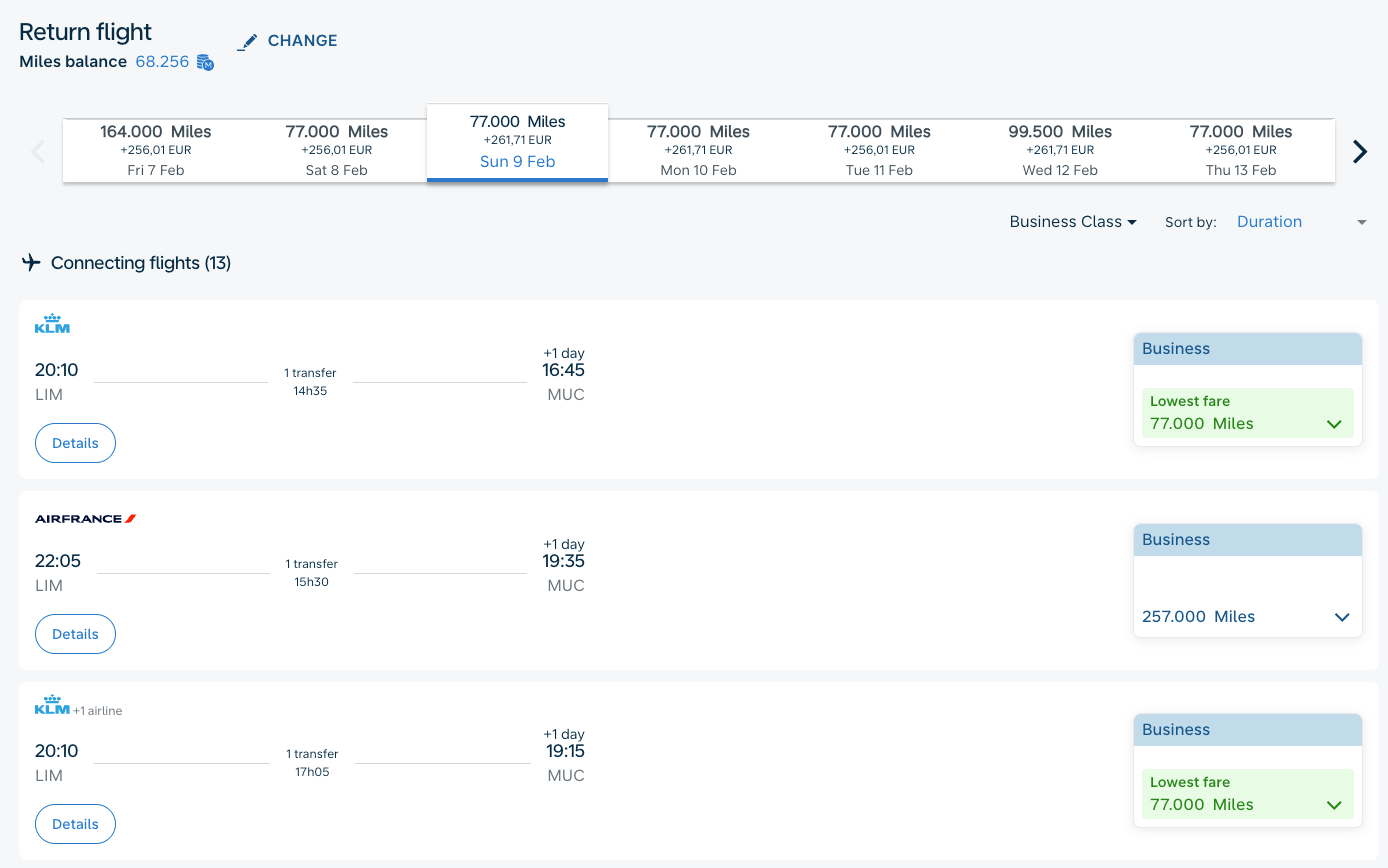1388x868 pixels.
Task: Click the AIRFRANCE logo on the second flight
Action: click(85, 518)
